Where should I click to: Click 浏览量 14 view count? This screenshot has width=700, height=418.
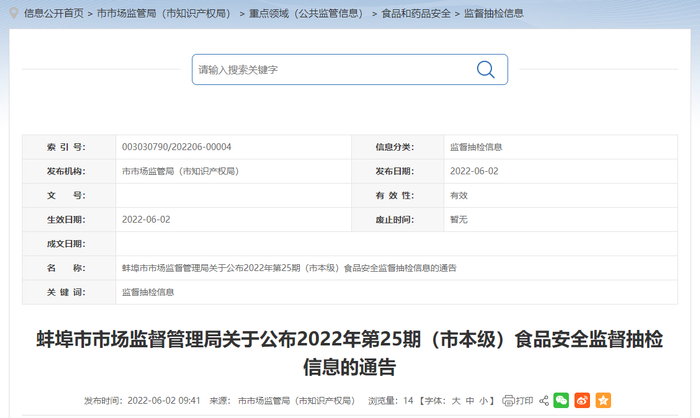pos(391,401)
